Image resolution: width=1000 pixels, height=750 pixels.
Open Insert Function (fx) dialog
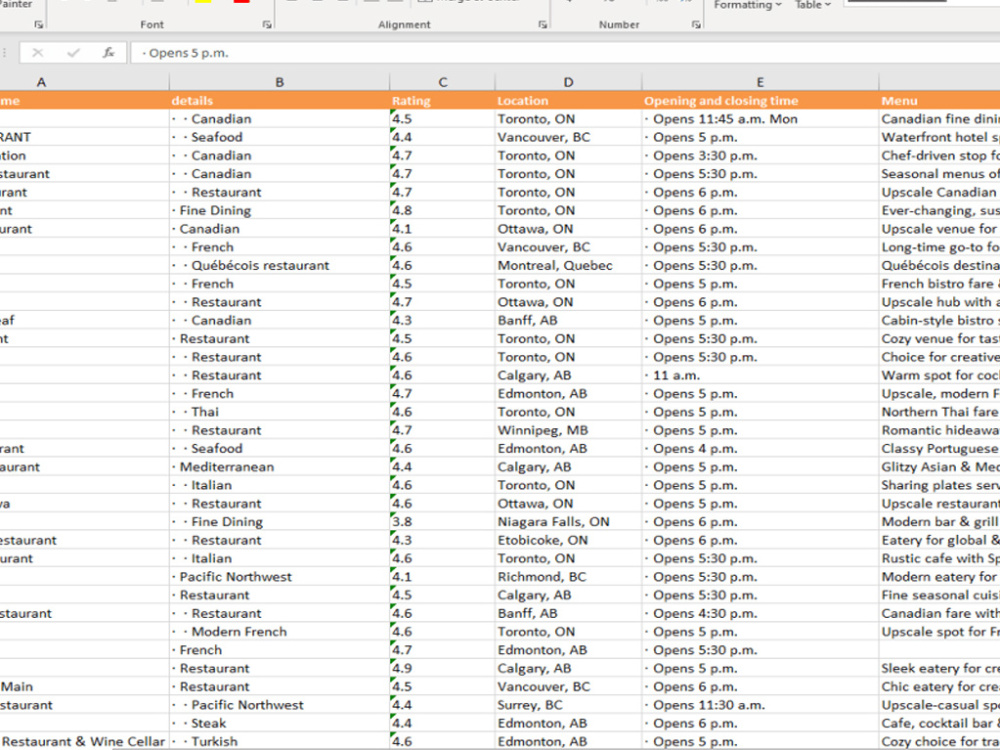coord(108,53)
